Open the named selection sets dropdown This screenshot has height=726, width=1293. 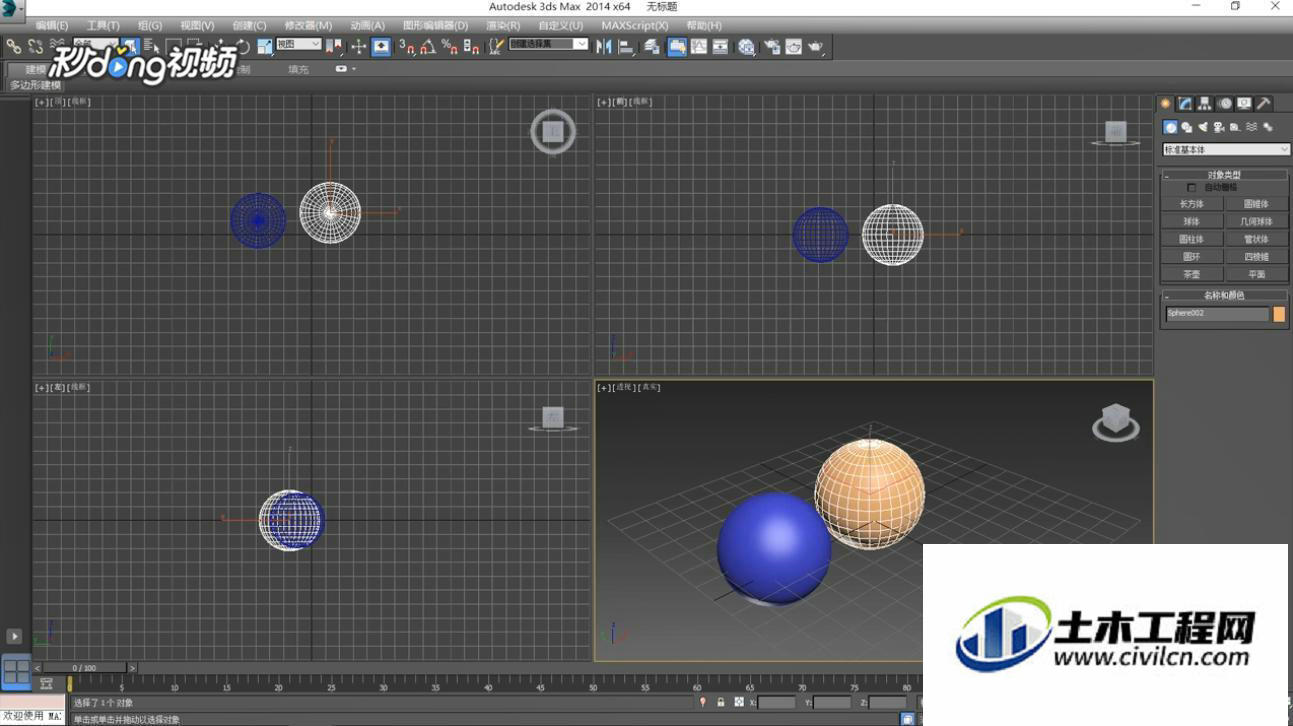(548, 44)
